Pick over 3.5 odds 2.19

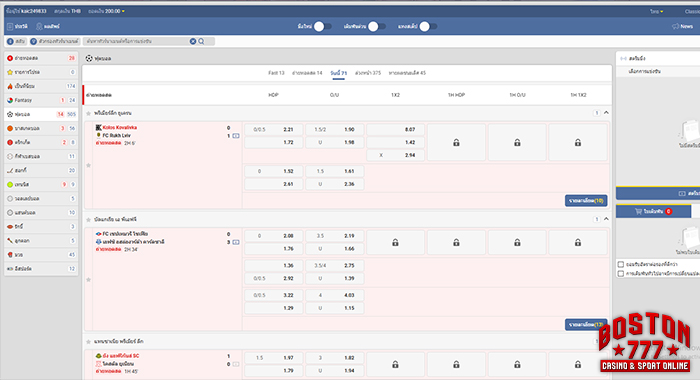pyautogui.click(x=334, y=236)
